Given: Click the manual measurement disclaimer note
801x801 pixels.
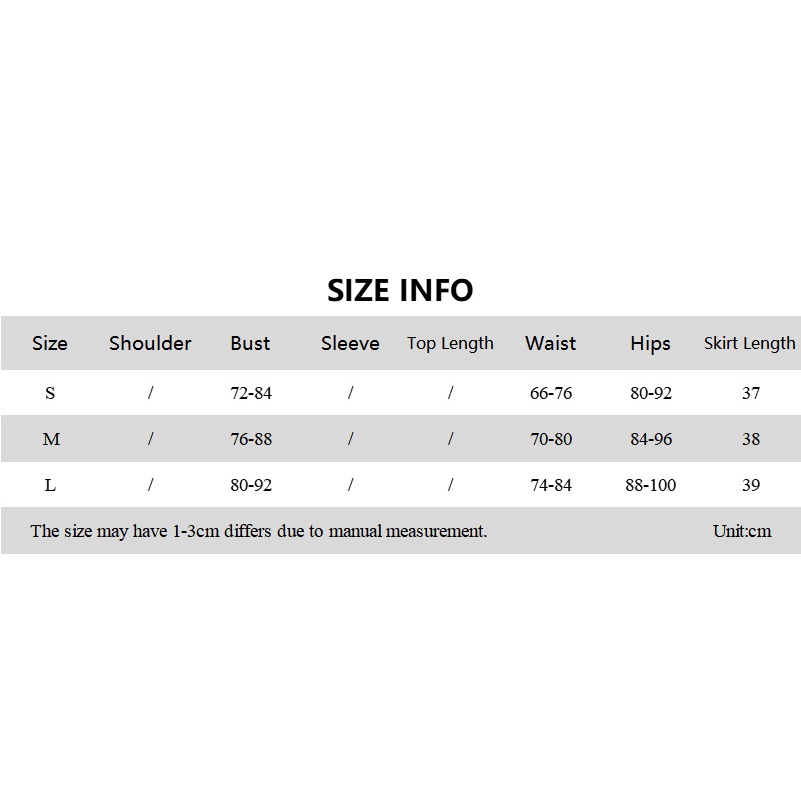Looking at the screenshot, I should point(259,531).
